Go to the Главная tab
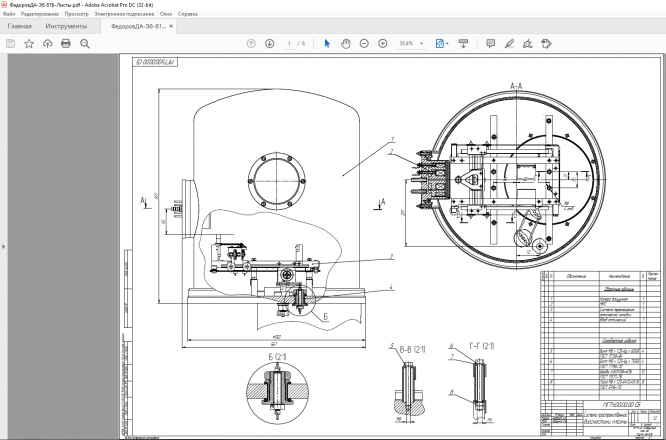Viewport: 666px width, 440px height. 20,26
